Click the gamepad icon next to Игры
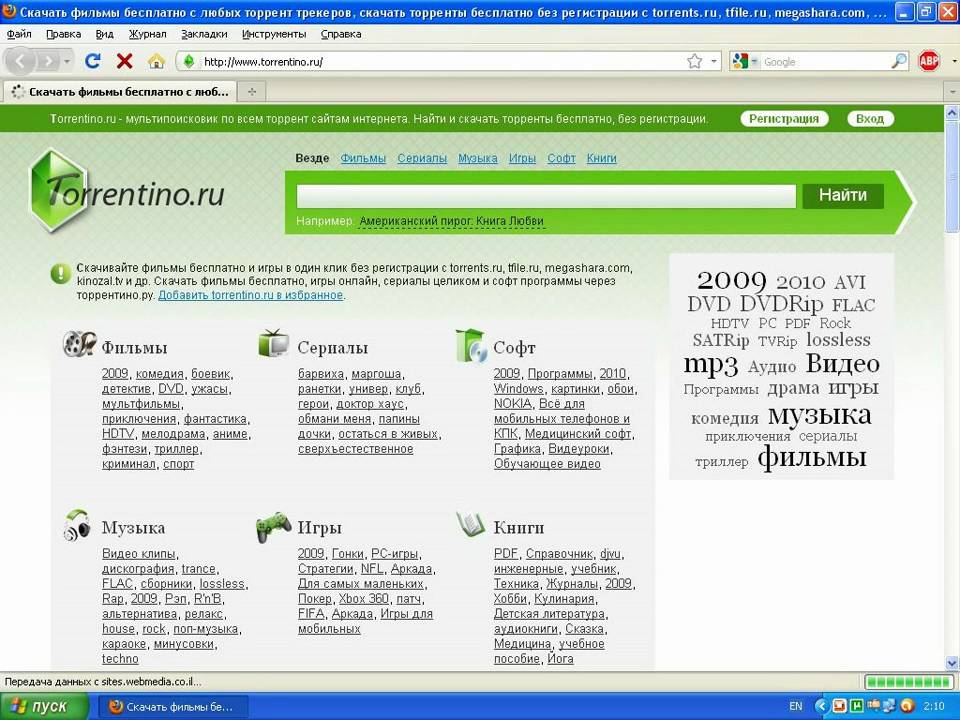The image size is (960, 720). click(x=273, y=527)
